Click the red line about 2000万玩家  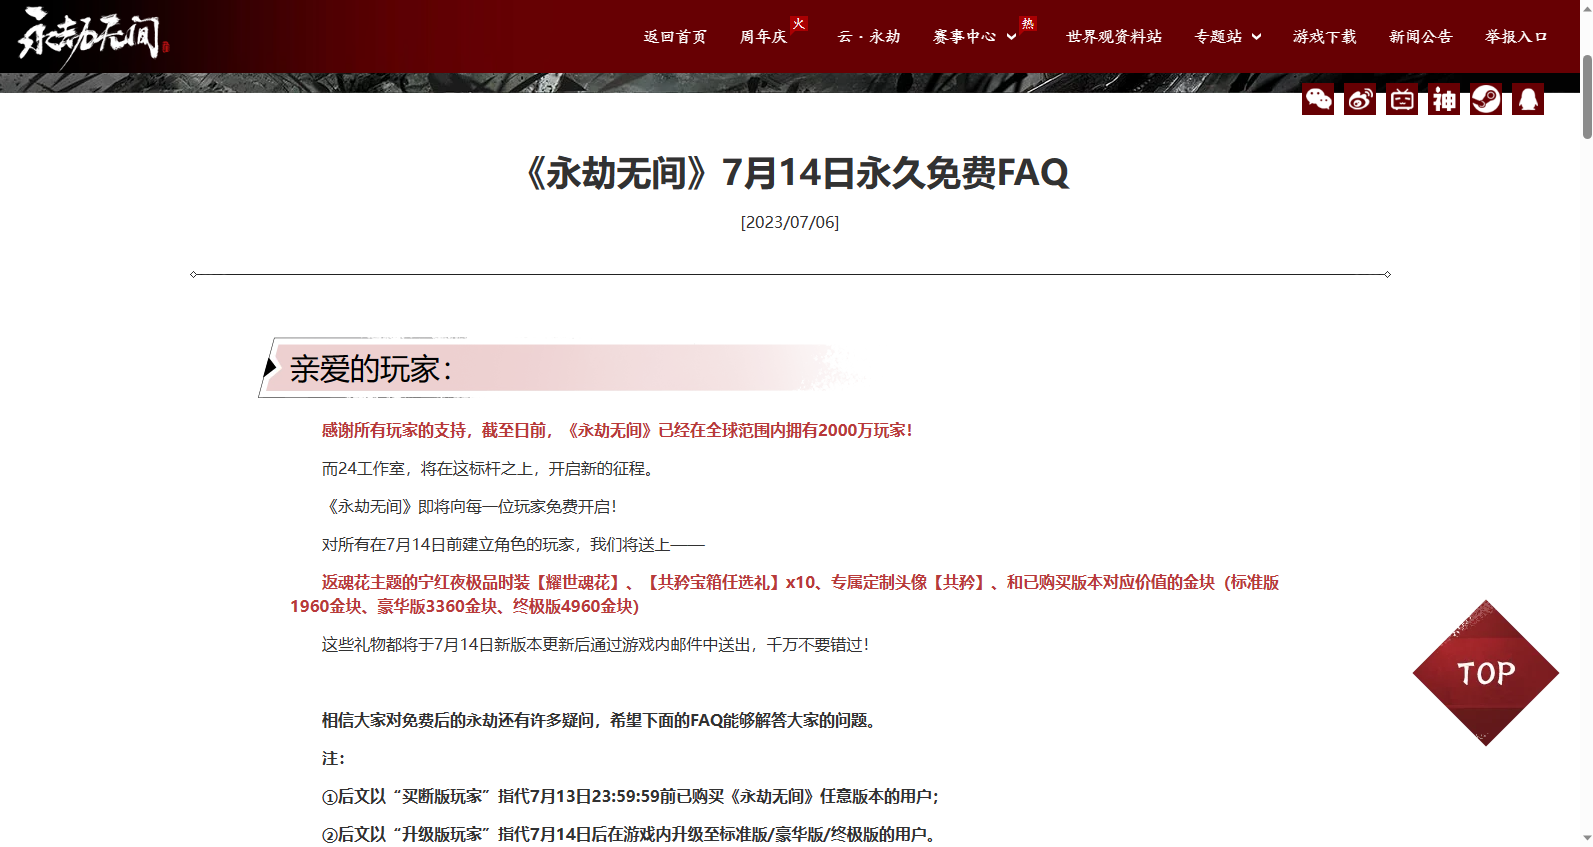[x=617, y=430]
